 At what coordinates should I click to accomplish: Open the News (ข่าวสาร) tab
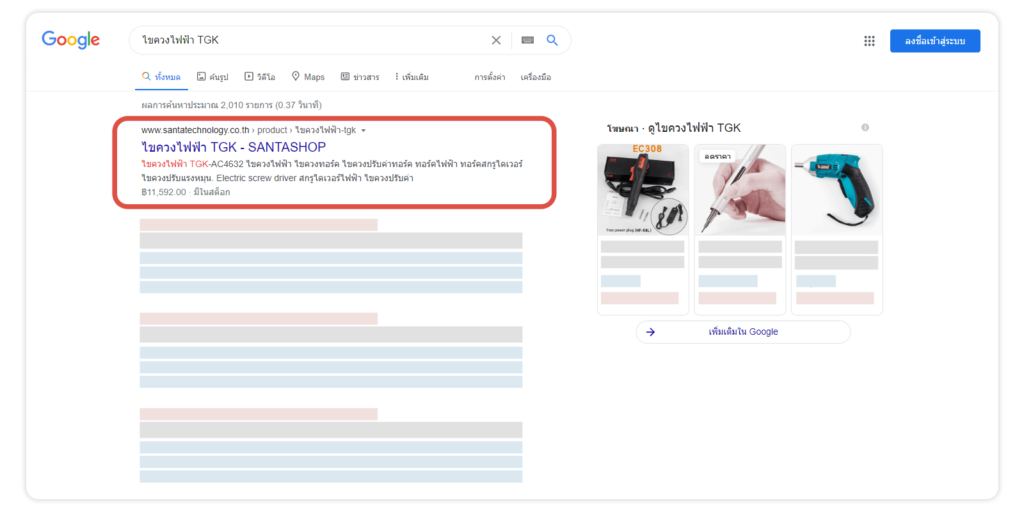(360, 77)
